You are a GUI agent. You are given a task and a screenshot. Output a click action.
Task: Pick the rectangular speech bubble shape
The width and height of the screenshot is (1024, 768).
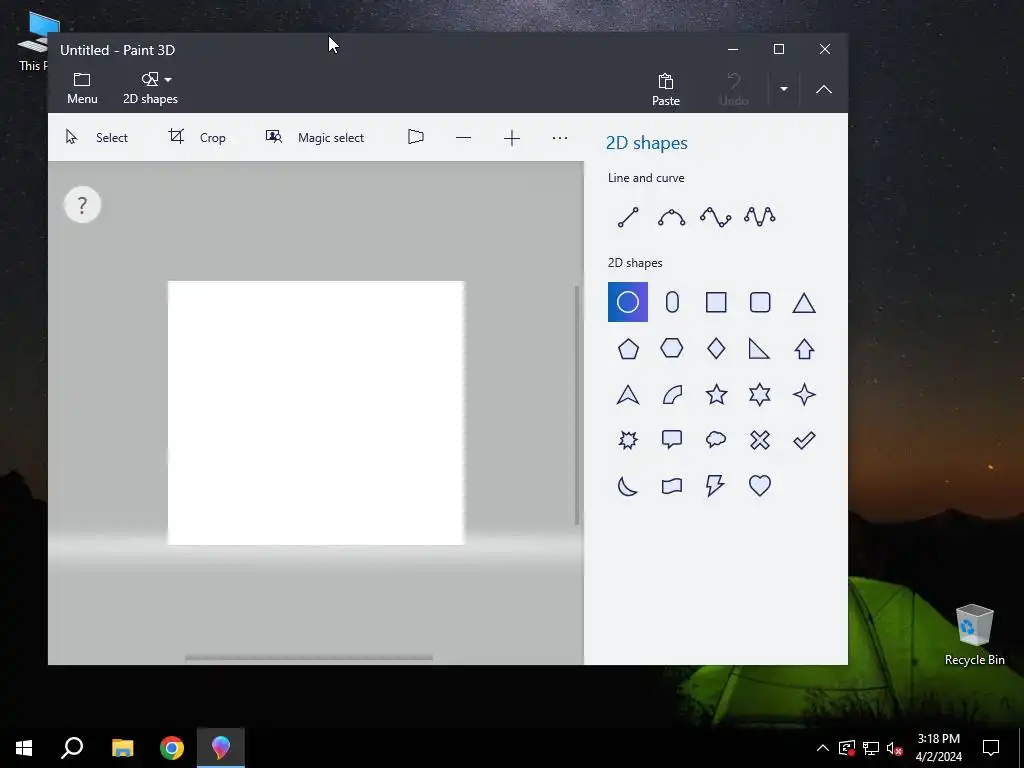pyautogui.click(x=672, y=440)
